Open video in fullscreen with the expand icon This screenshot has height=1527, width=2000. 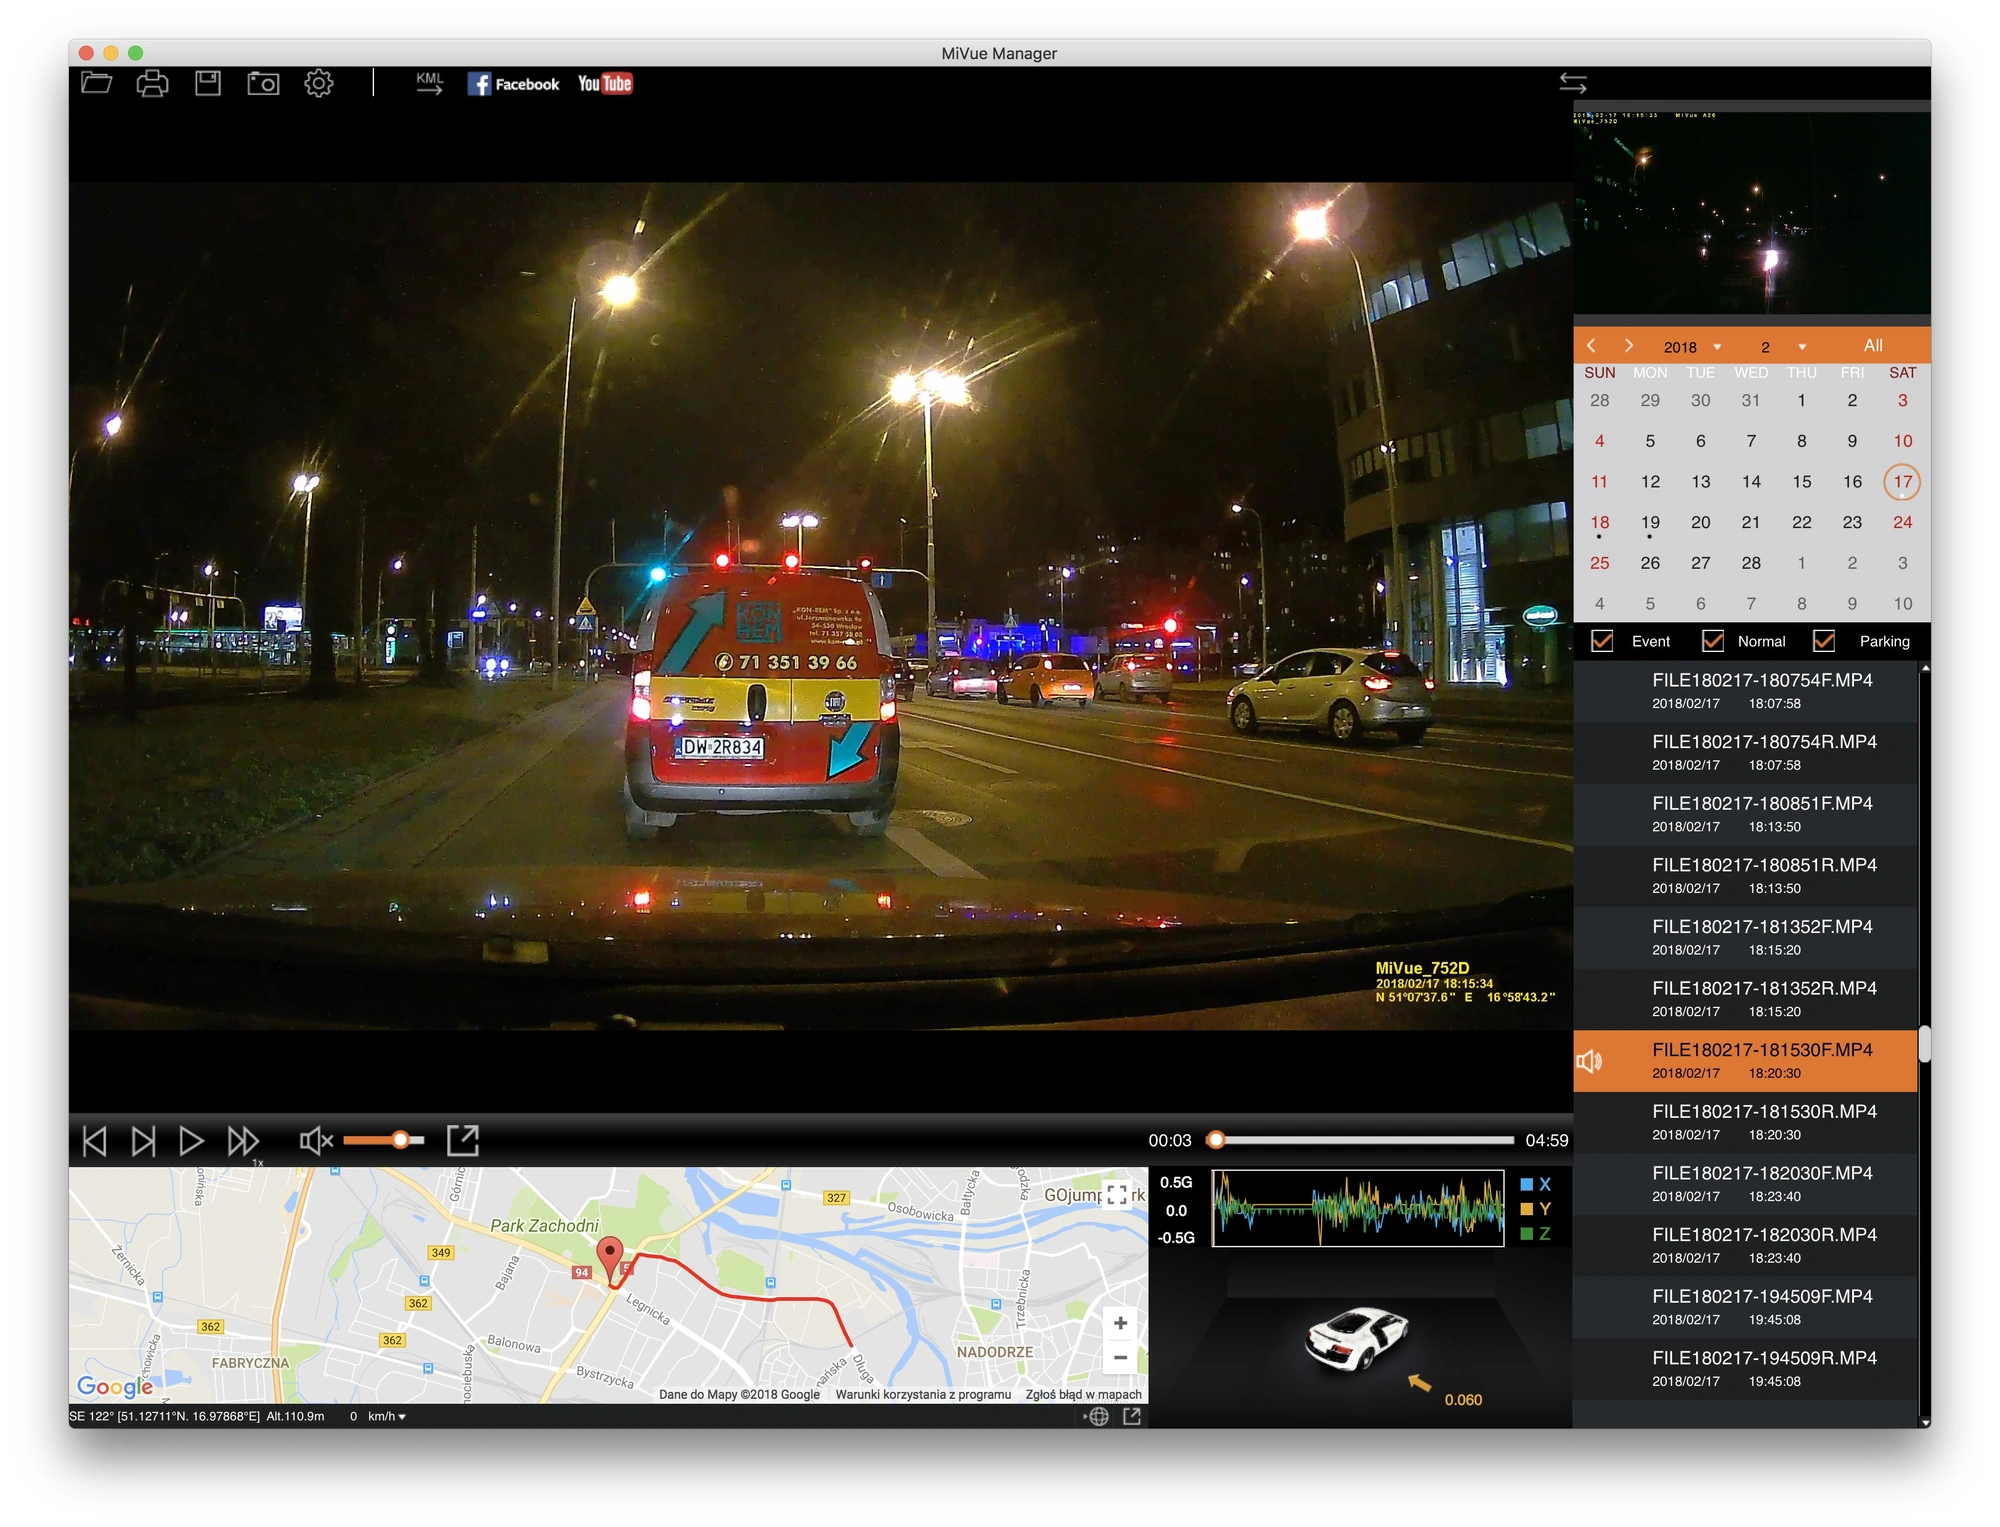463,1140
